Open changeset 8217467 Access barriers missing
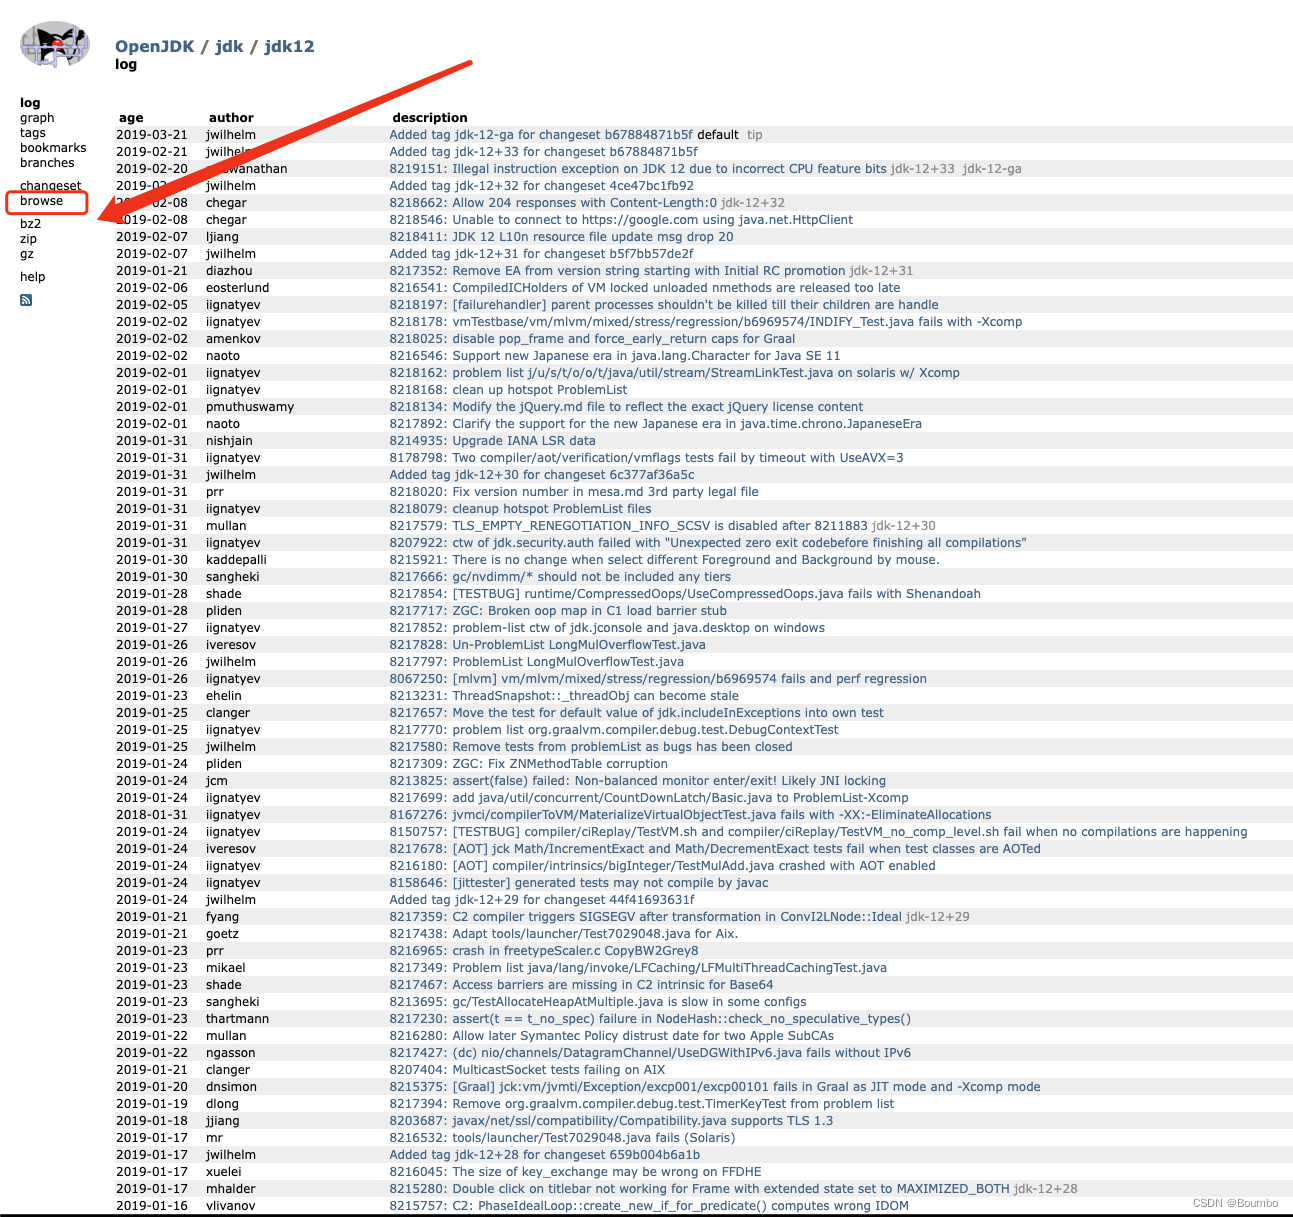1293x1217 pixels. (x=581, y=985)
